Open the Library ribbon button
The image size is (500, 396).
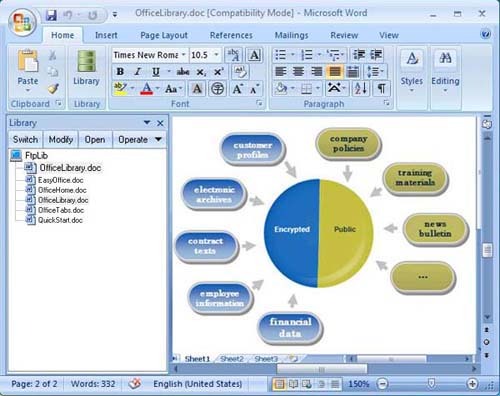[86, 68]
